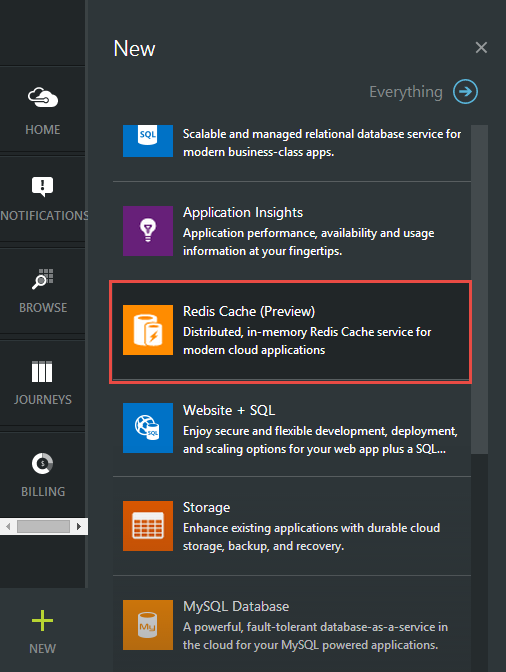Click the MySQL Database icon

coord(148,625)
